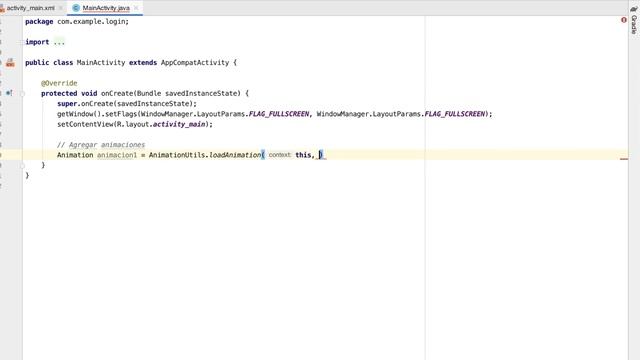Close the MainActivity.java tab
Image resolution: width=640 pixels, height=360 pixels.
coord(136,8)
